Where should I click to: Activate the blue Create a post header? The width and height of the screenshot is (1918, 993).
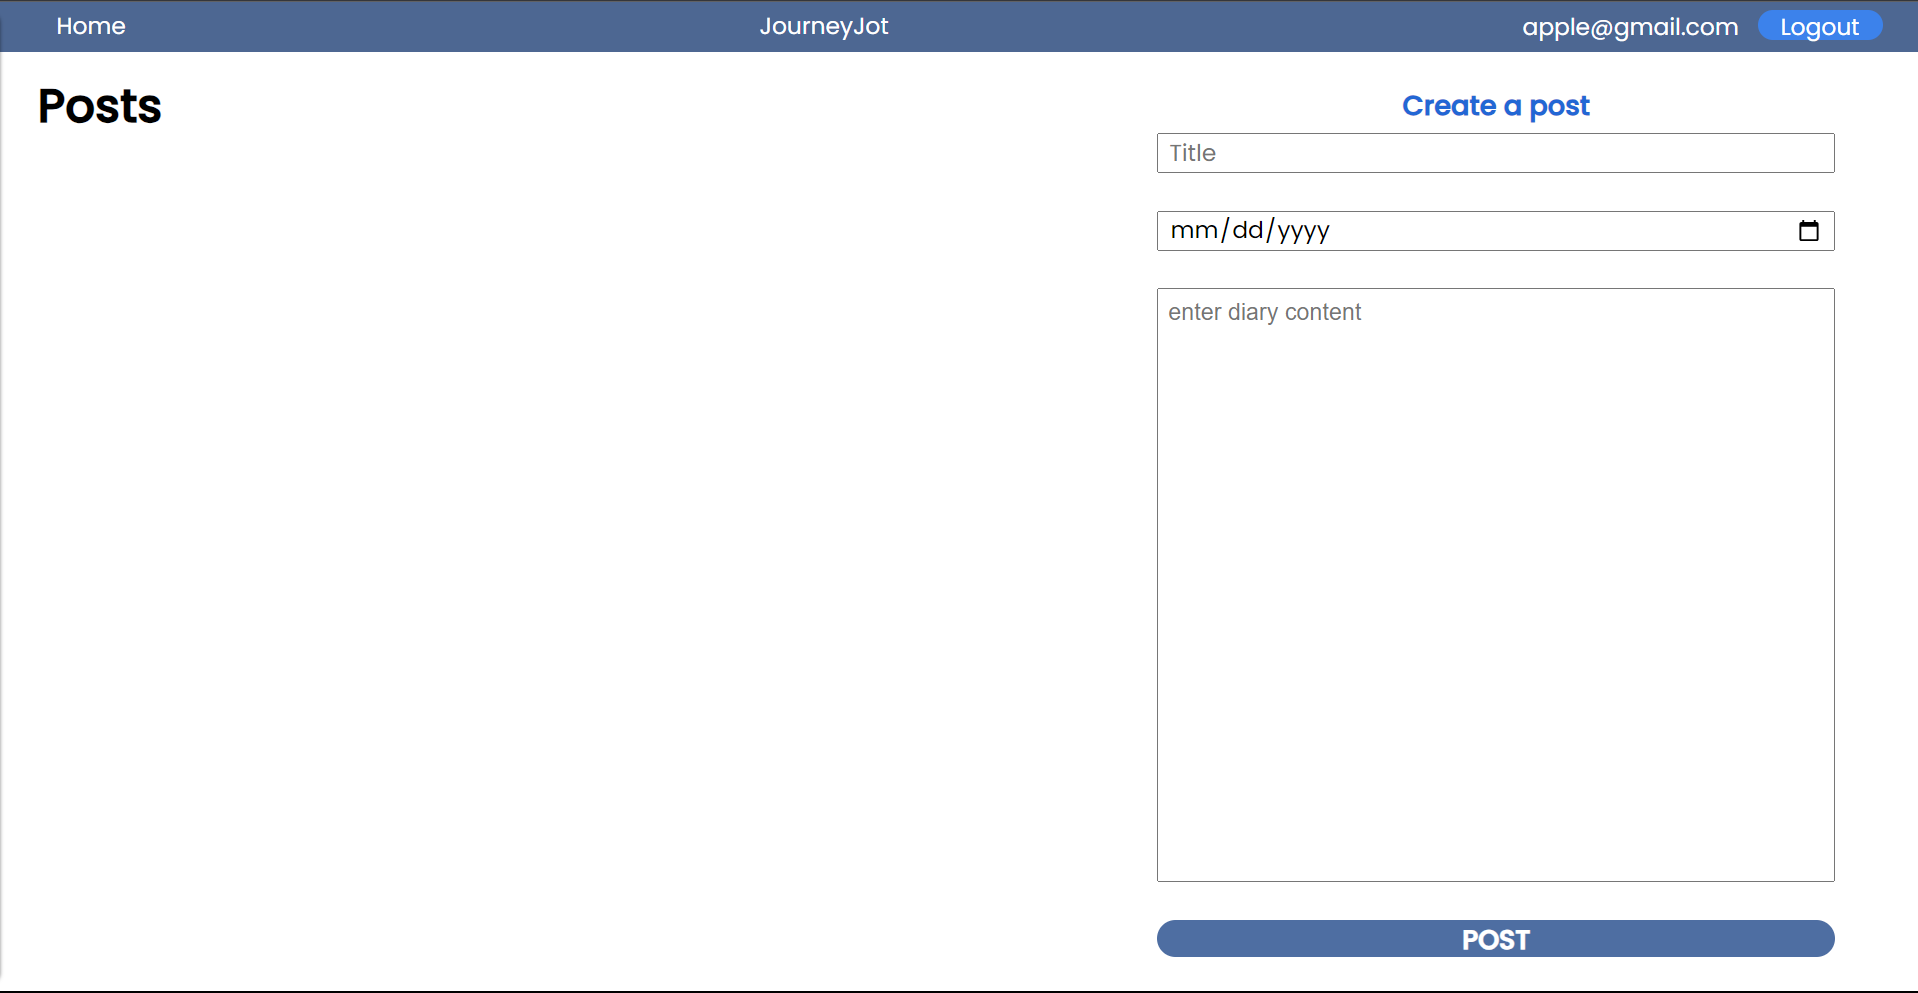coord(1495,105)
